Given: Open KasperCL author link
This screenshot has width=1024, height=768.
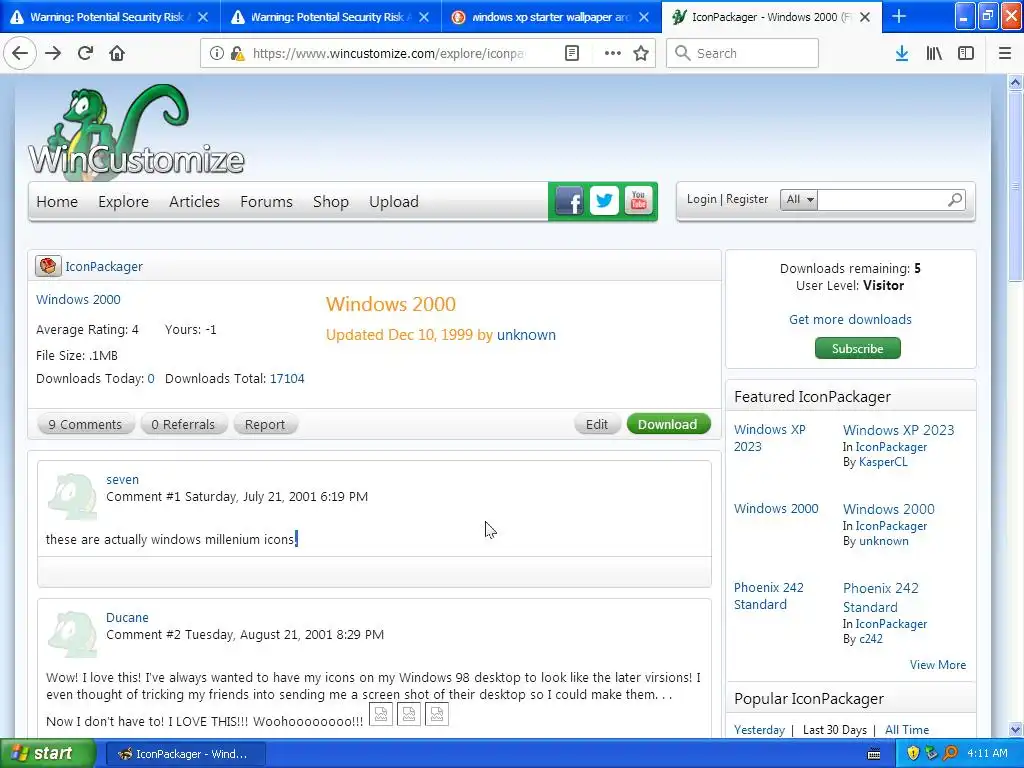Looking at the screenshot, I should point(883,462).
